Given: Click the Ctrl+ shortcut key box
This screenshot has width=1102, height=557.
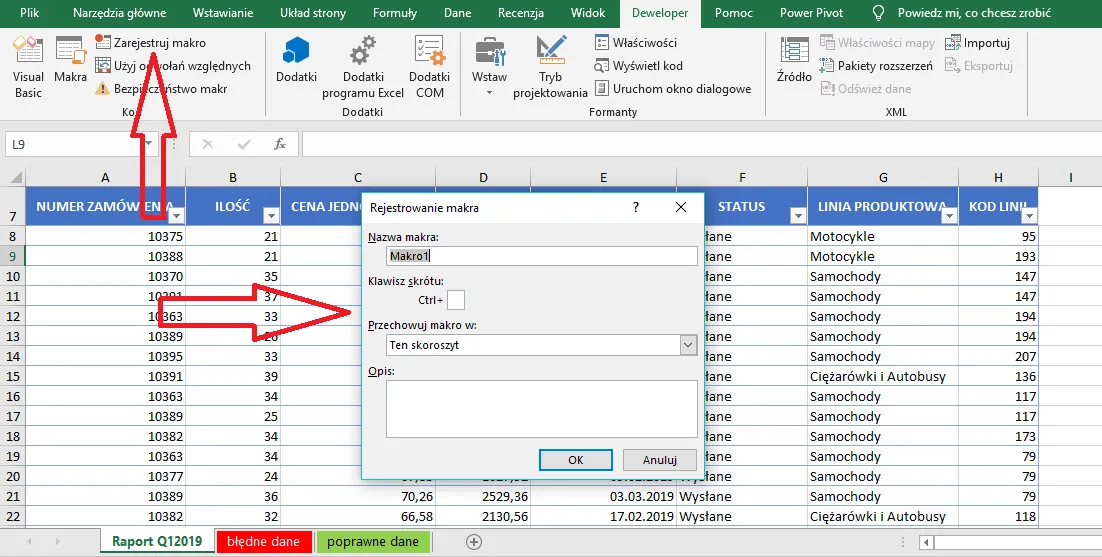Looking at the screenshot, I should coord(456,300).
